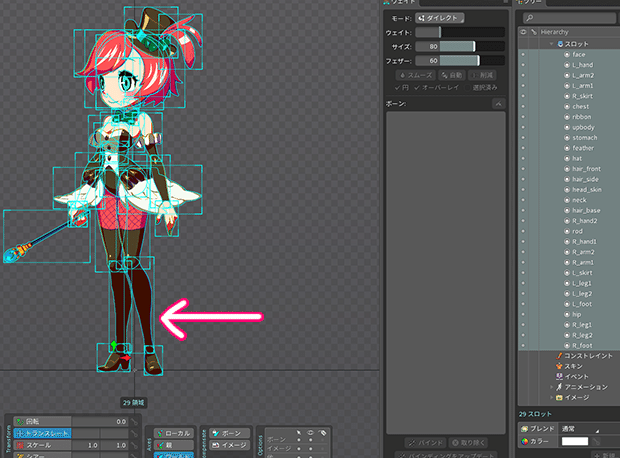Select the 回転 (Rotate) transform tool

click(42, 422)
